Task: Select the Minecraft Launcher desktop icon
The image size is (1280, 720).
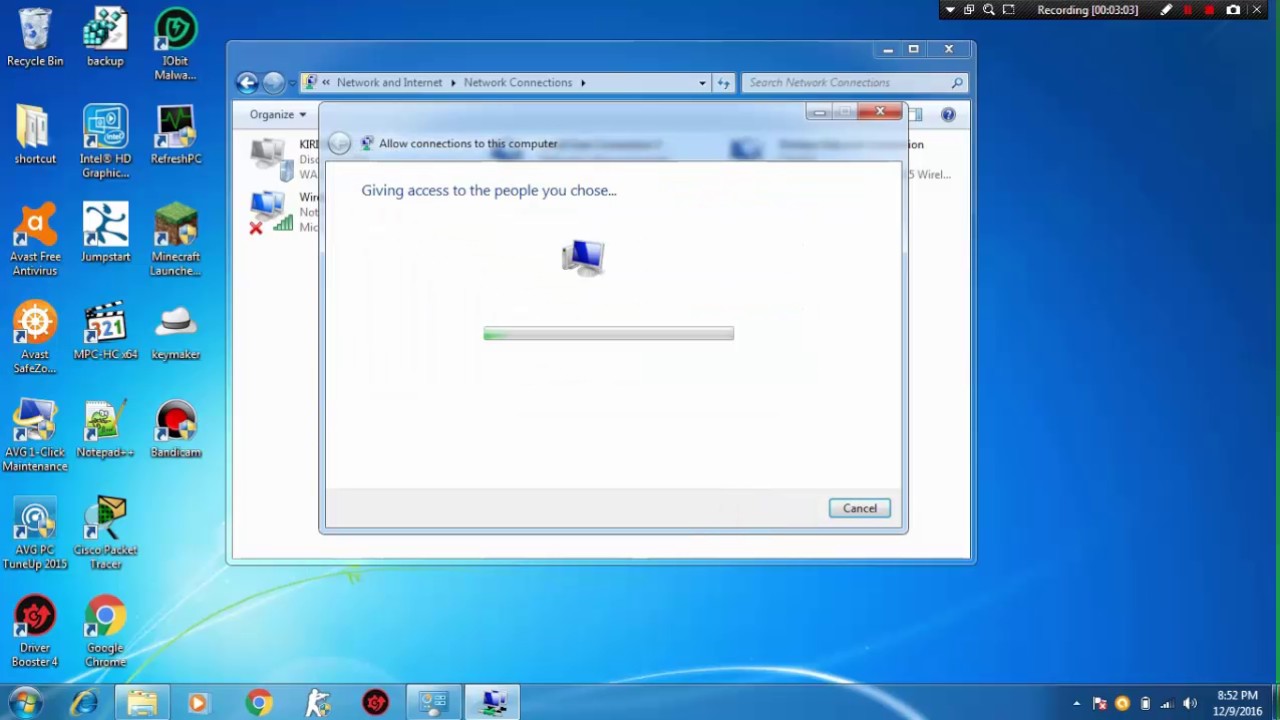Action: (x=175, y=240)
